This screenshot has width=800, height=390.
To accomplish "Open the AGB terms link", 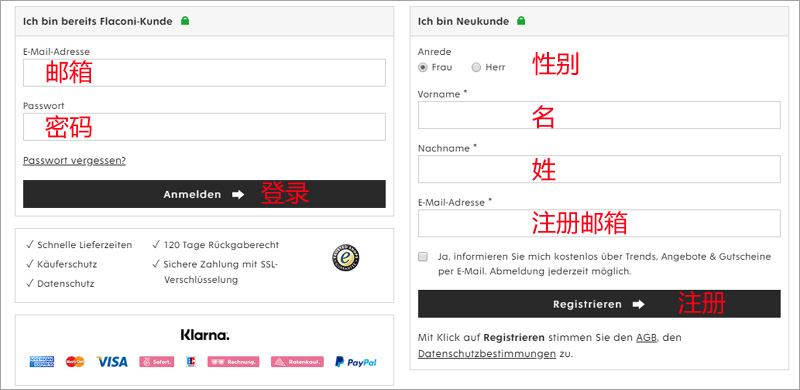I will pos(646,338).
